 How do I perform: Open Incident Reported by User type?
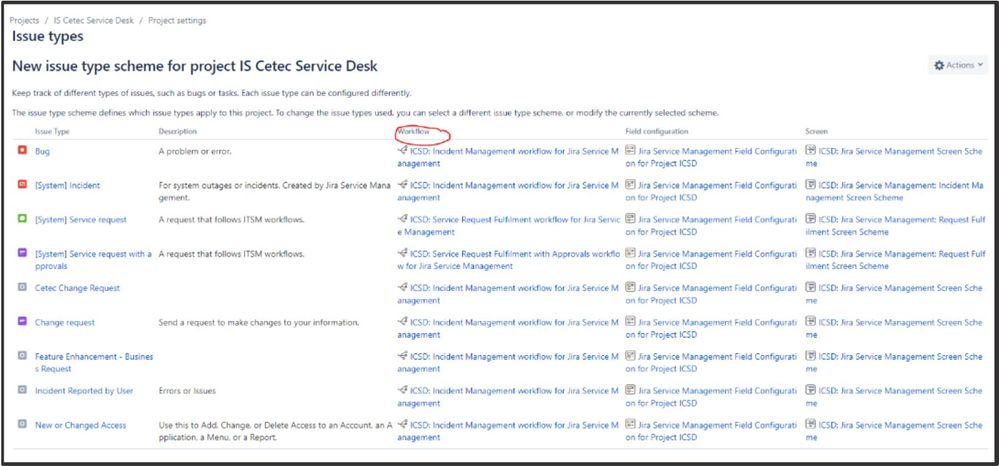coord(84,391)
